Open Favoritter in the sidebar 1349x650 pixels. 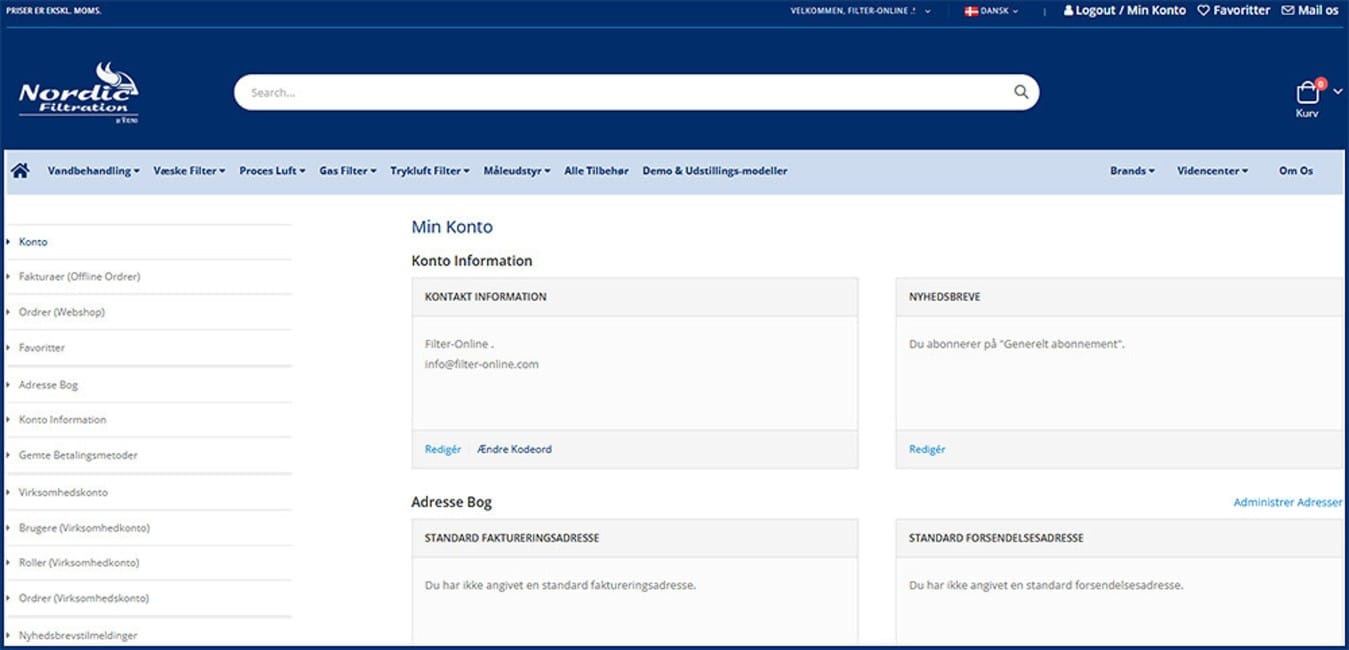coord(41,348)
